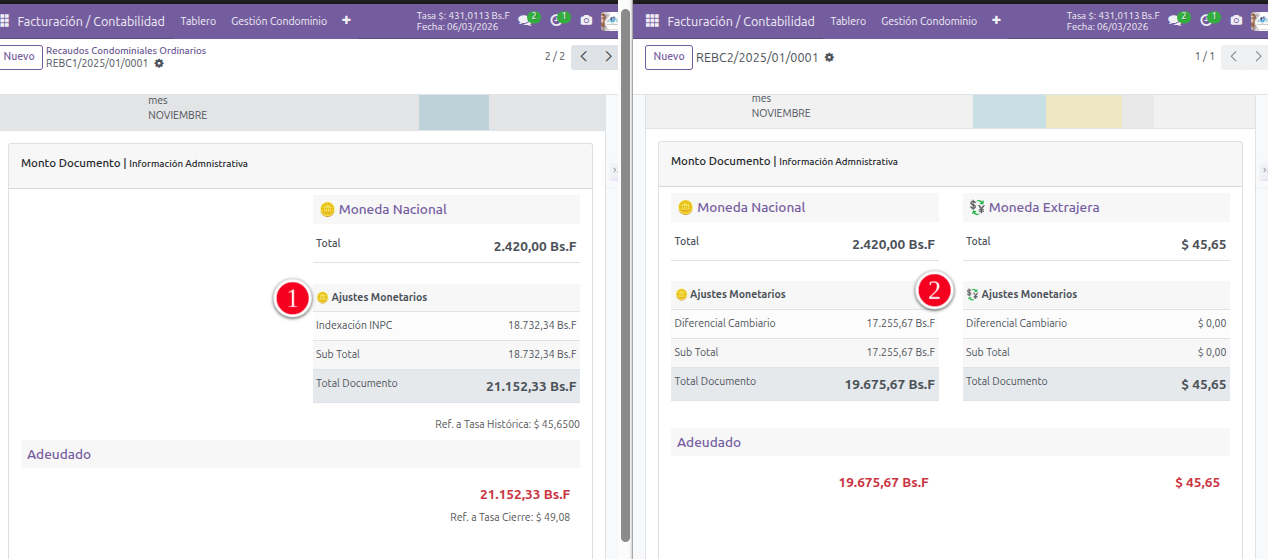Image resolution: width=1268 pixels, height=559 pixels.
Task: Expand the plus menu in left navbar
Action: [x=346, y=20]
